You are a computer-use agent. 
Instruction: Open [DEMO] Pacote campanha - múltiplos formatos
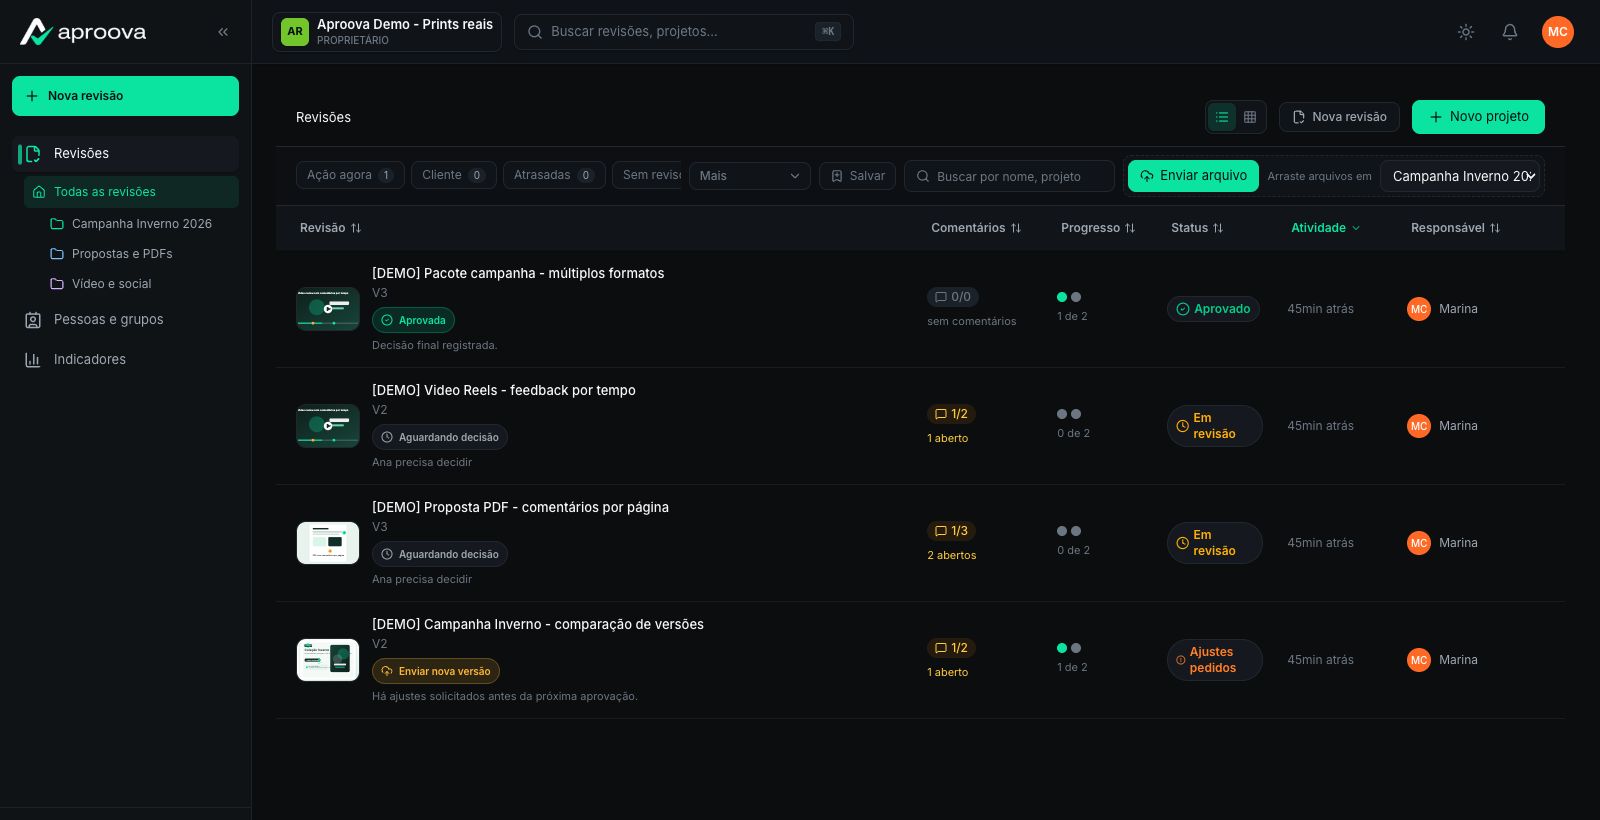(x=518, y=273)
